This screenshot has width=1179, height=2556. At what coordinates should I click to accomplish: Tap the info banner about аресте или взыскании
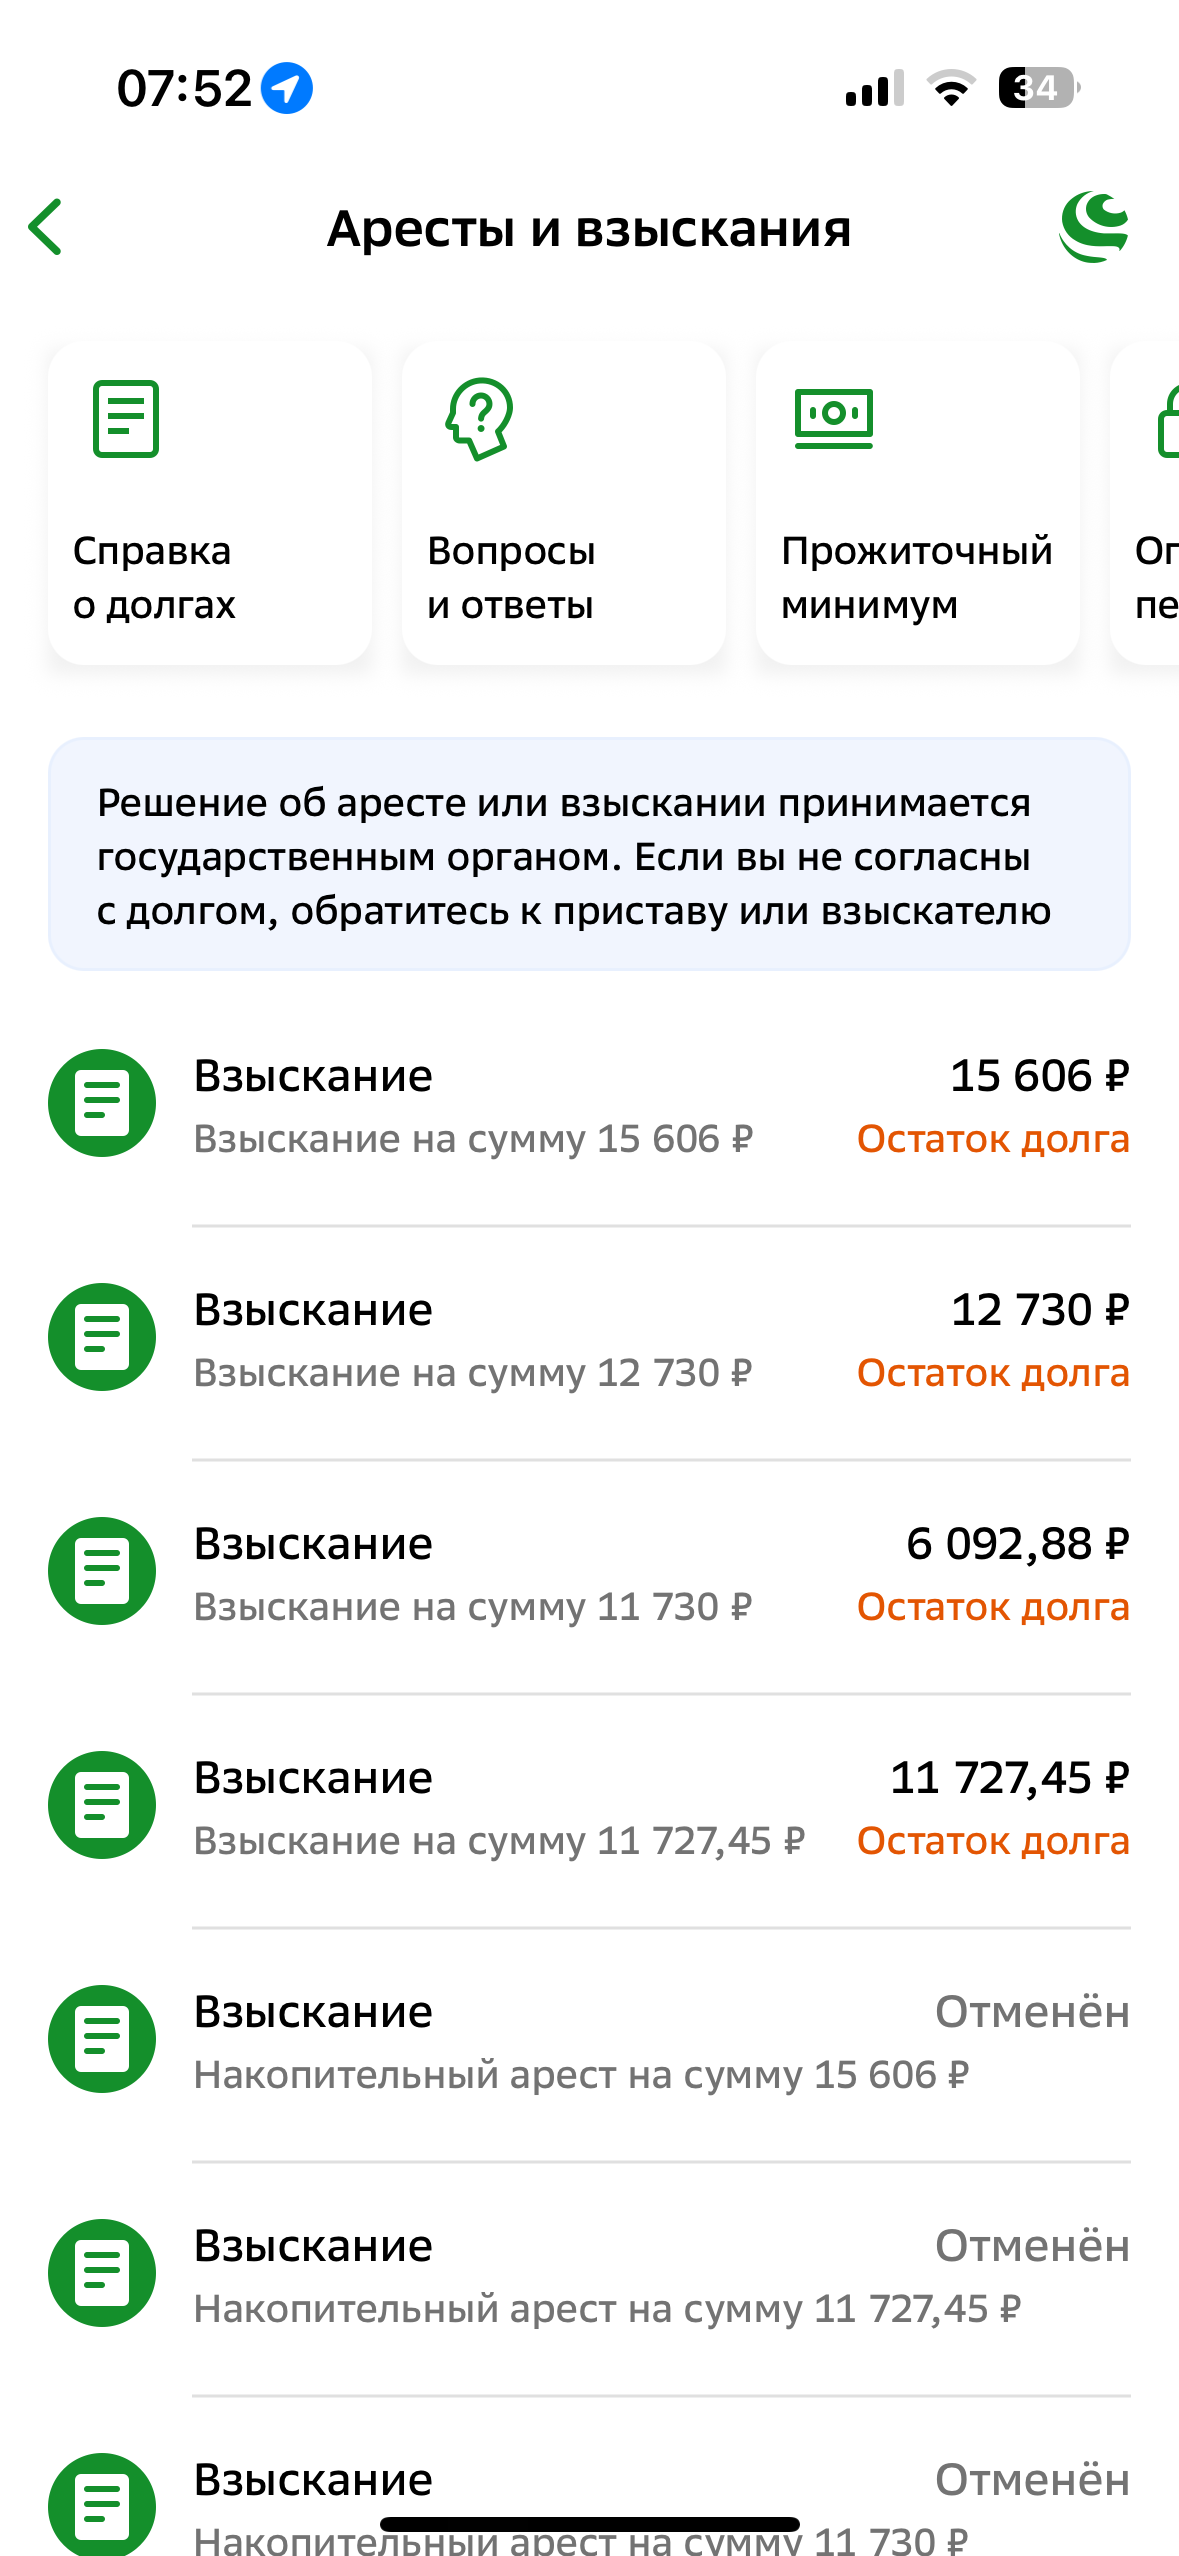coord(589,855)
